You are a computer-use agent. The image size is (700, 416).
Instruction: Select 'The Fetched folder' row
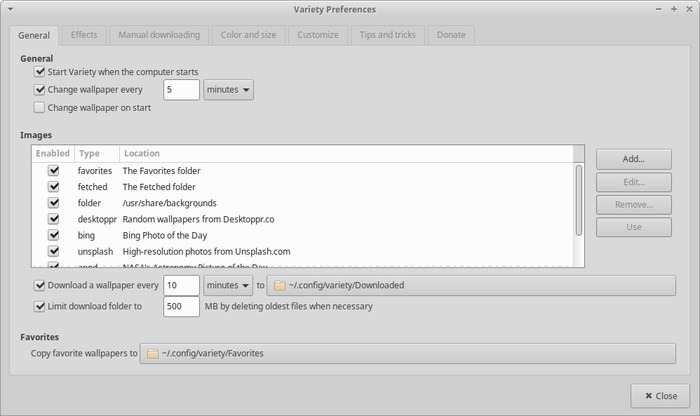(303, 187)
